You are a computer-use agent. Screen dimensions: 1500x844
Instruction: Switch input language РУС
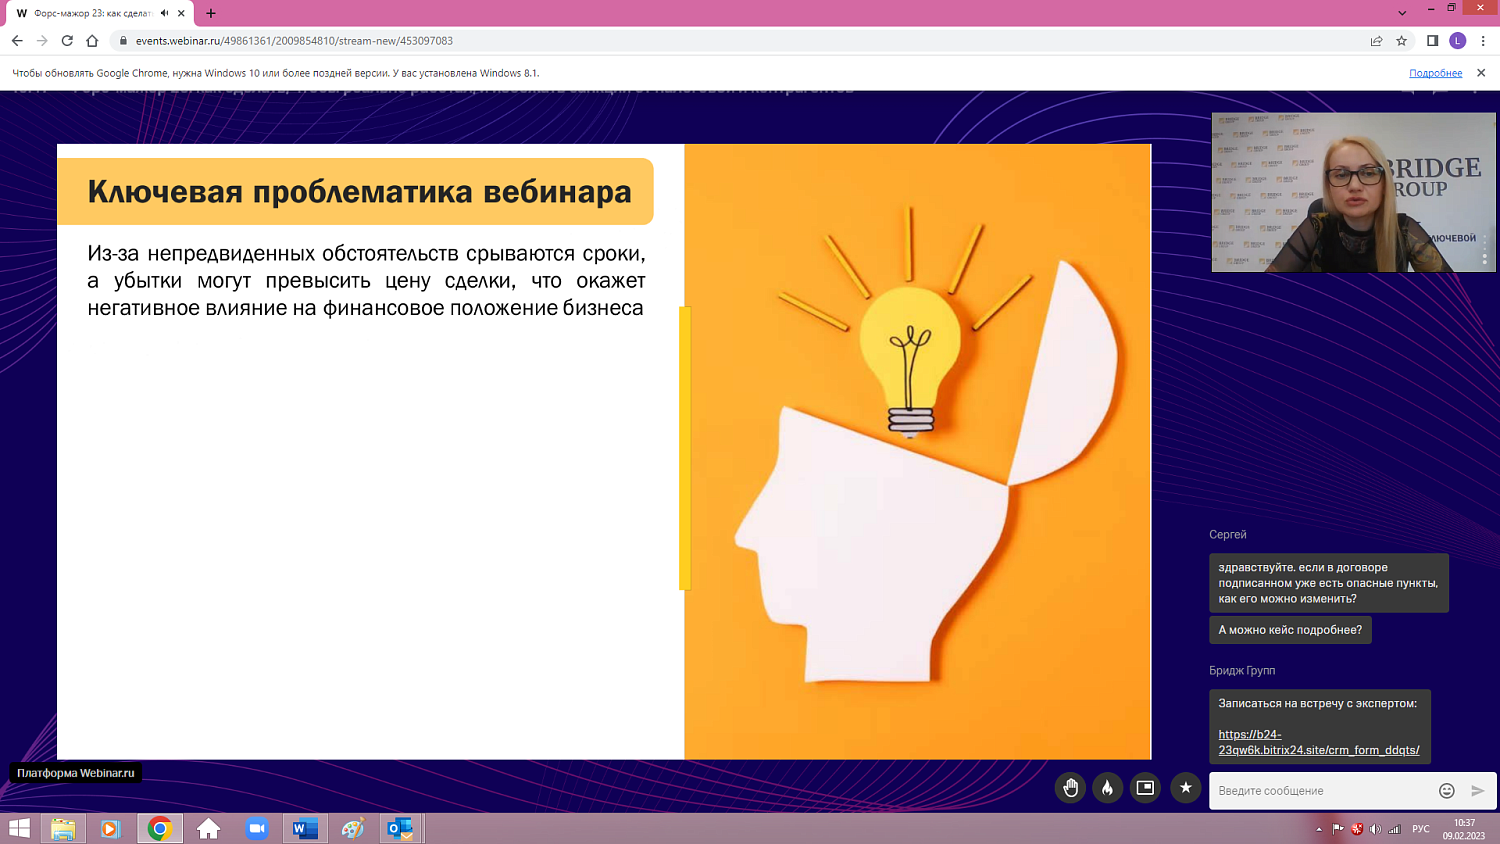pyautogui.click(x=1421, y=829)
